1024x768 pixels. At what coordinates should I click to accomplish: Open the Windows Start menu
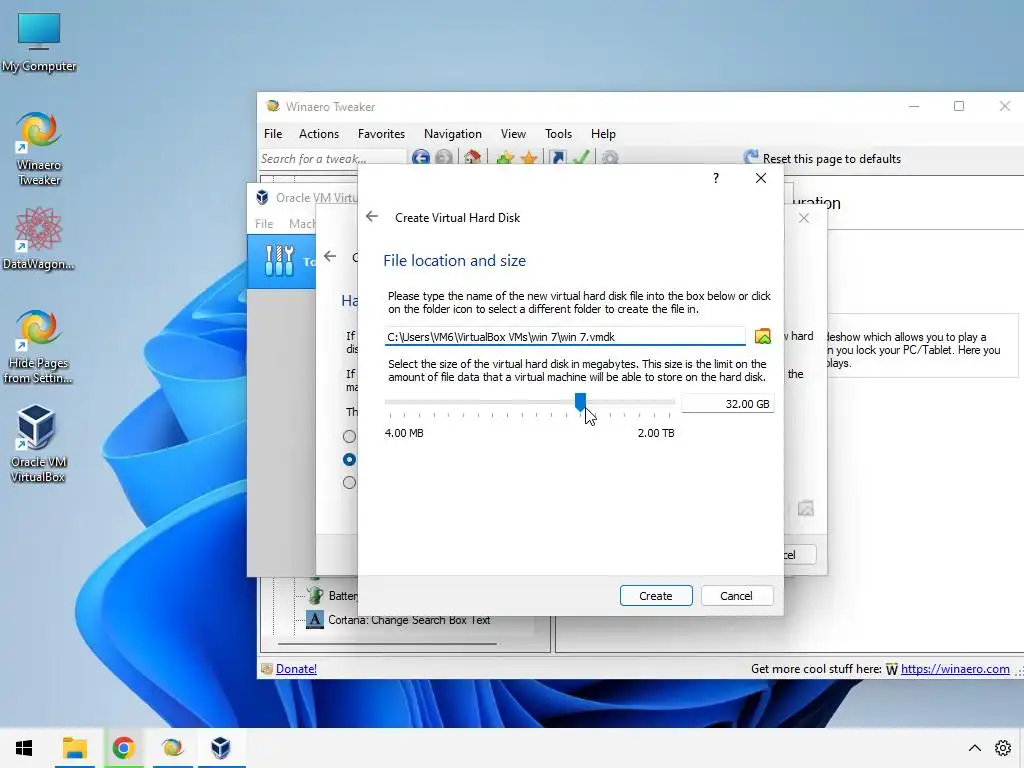tap(24, 748)
